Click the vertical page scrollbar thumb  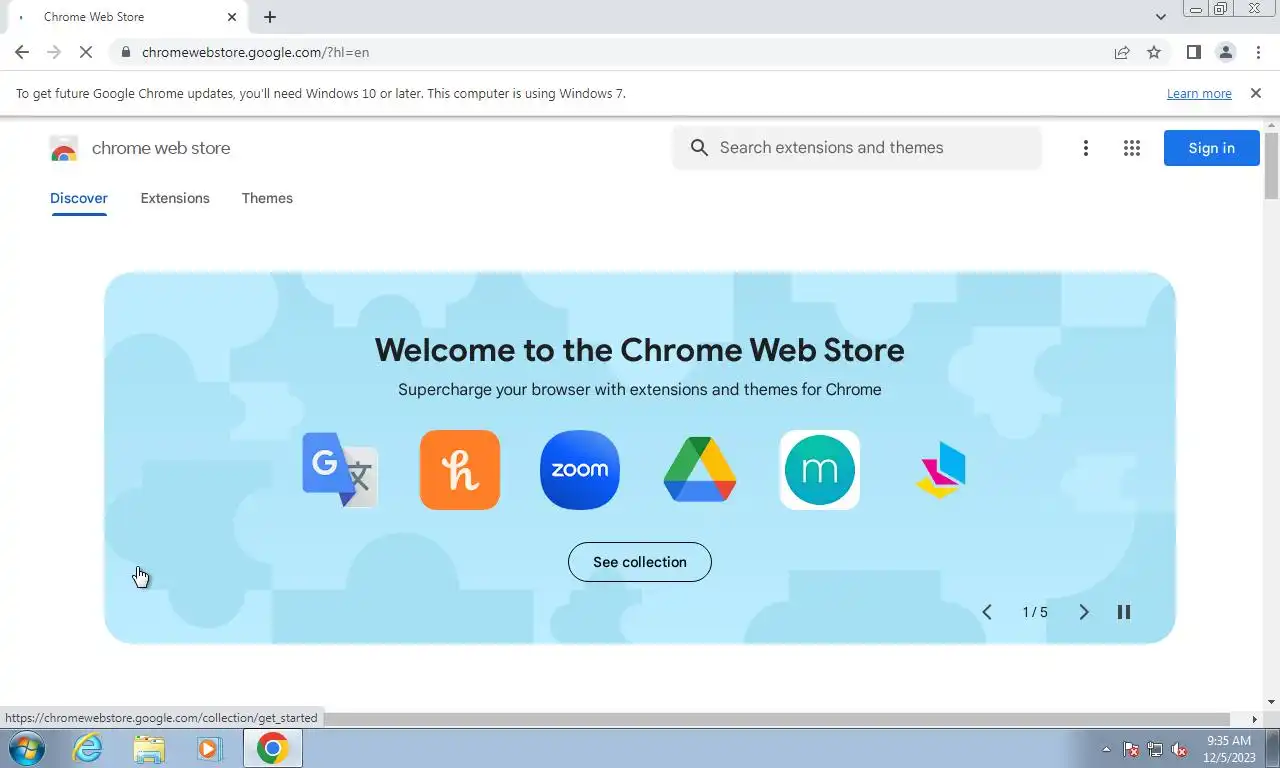point(1271,165)
